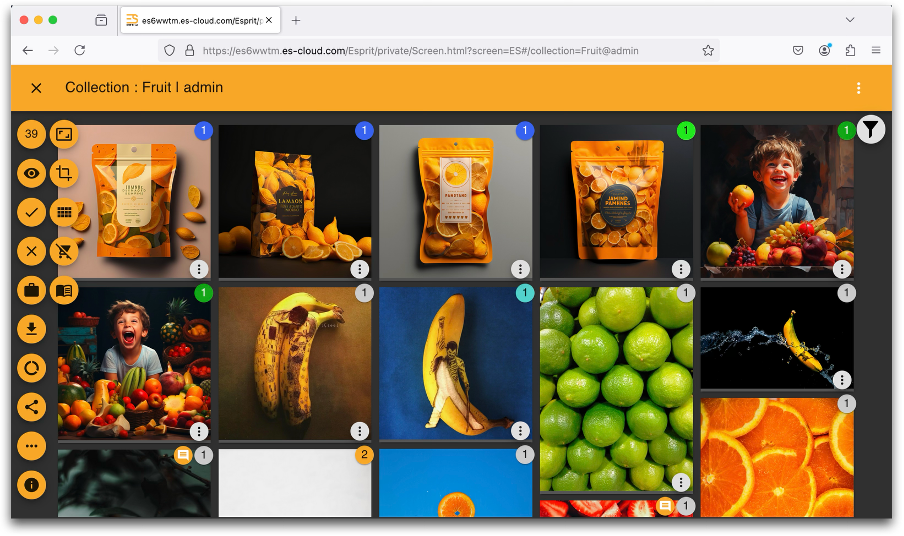
Task: Click the download button
Action: point(31,329)
